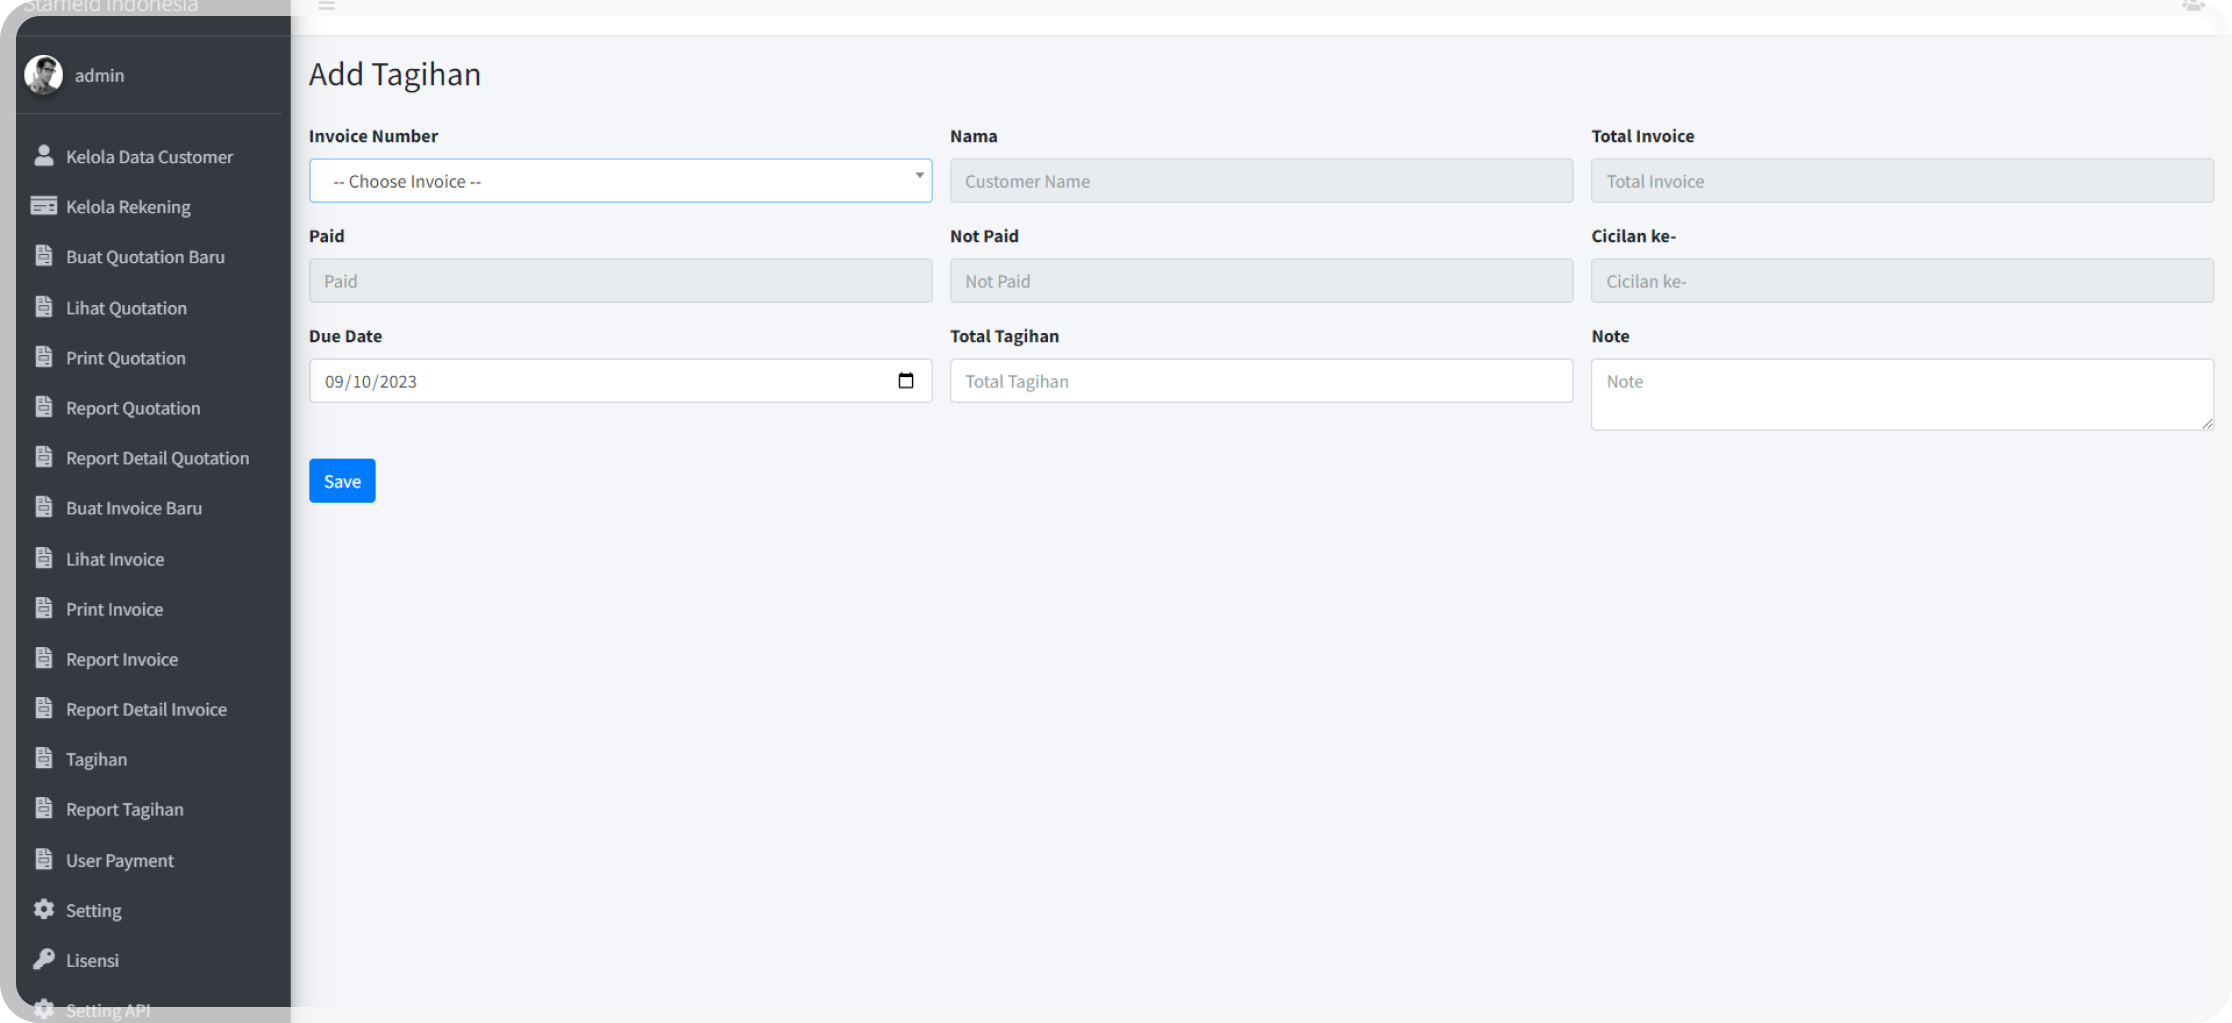
Task: Focus the Total Tagihan input field
Action: point(1260,381)
